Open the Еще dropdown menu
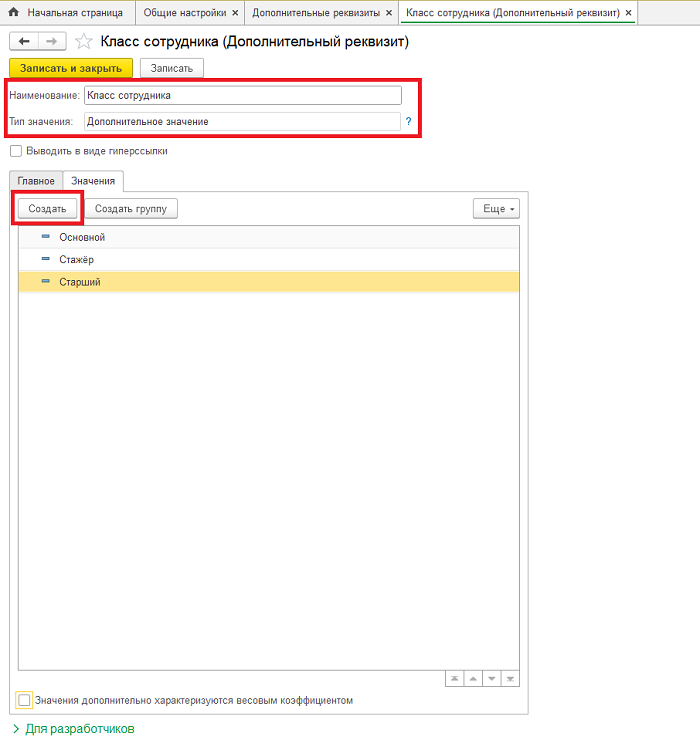The width and height of the screenshot is (700, 740). pos(496,209)
